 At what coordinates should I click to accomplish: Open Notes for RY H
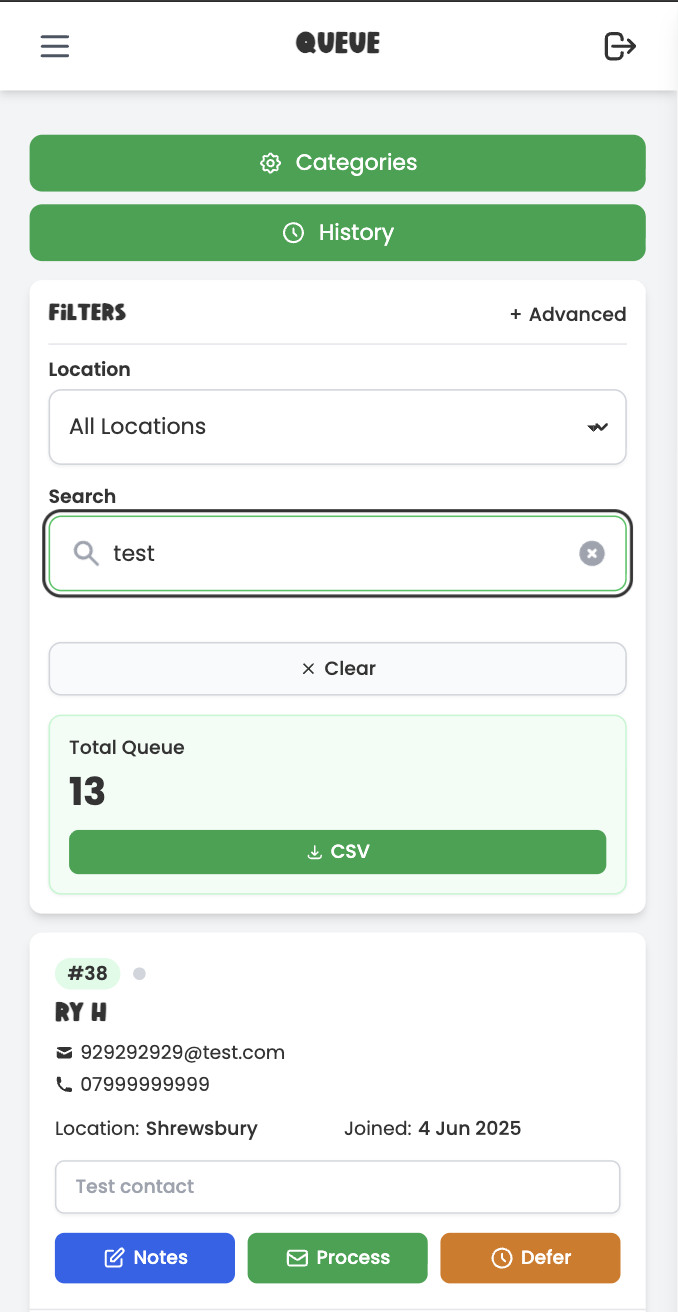coord(145,1258)
